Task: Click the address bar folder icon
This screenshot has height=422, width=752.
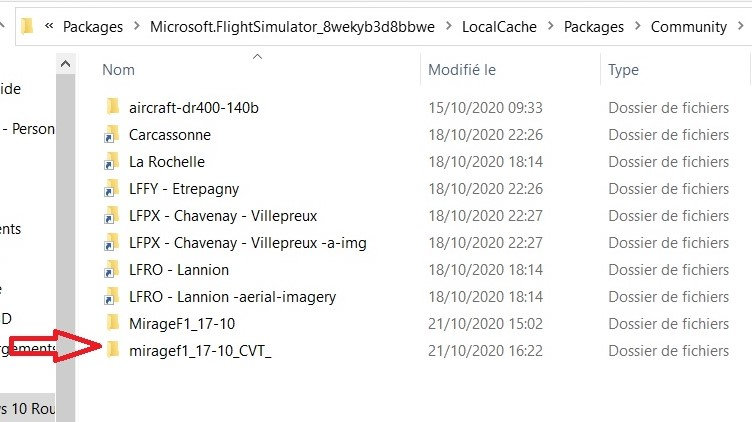Action: tap(26, 27)
